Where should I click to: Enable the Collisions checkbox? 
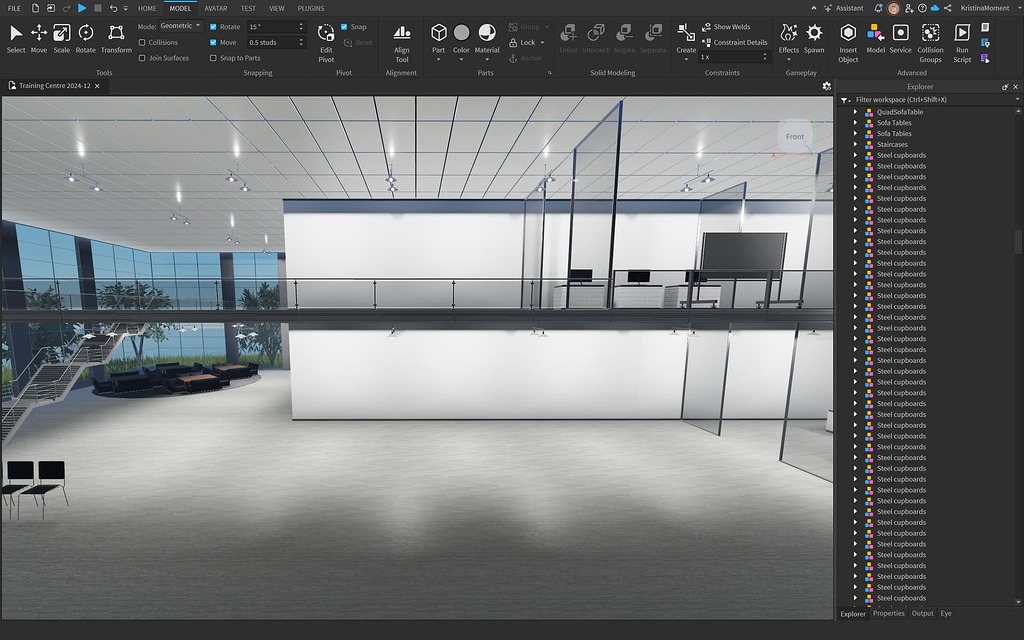[143, 42]
